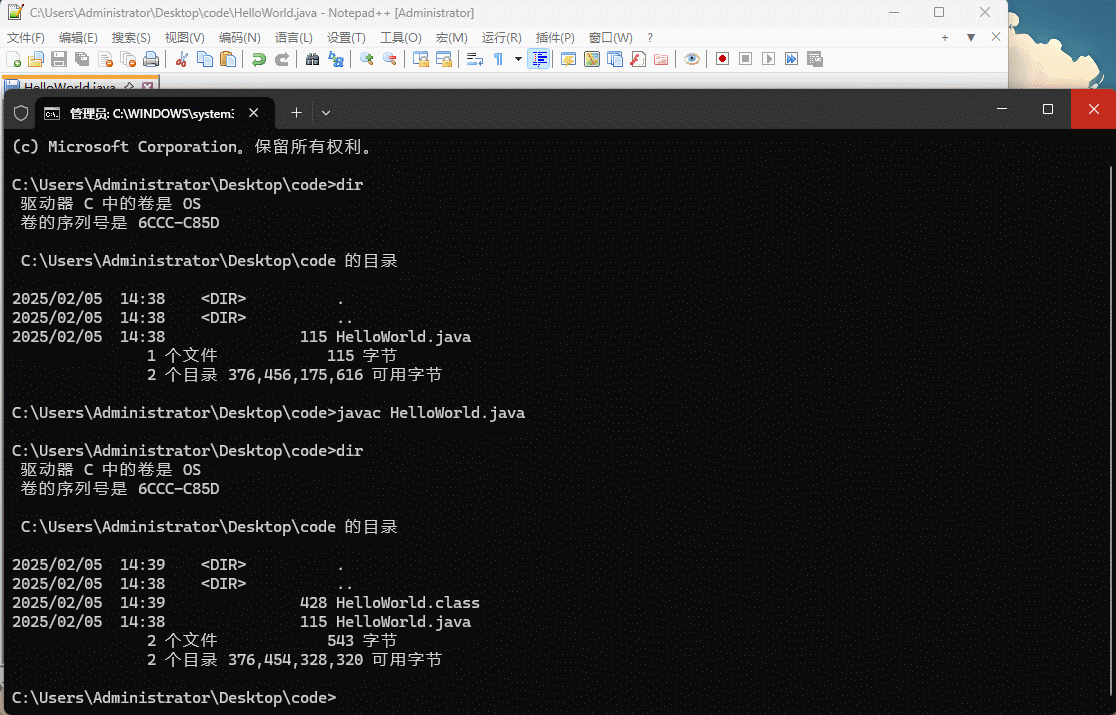Toggle word wrap toolbar button

pyautogui.click(x=475, y=59)
